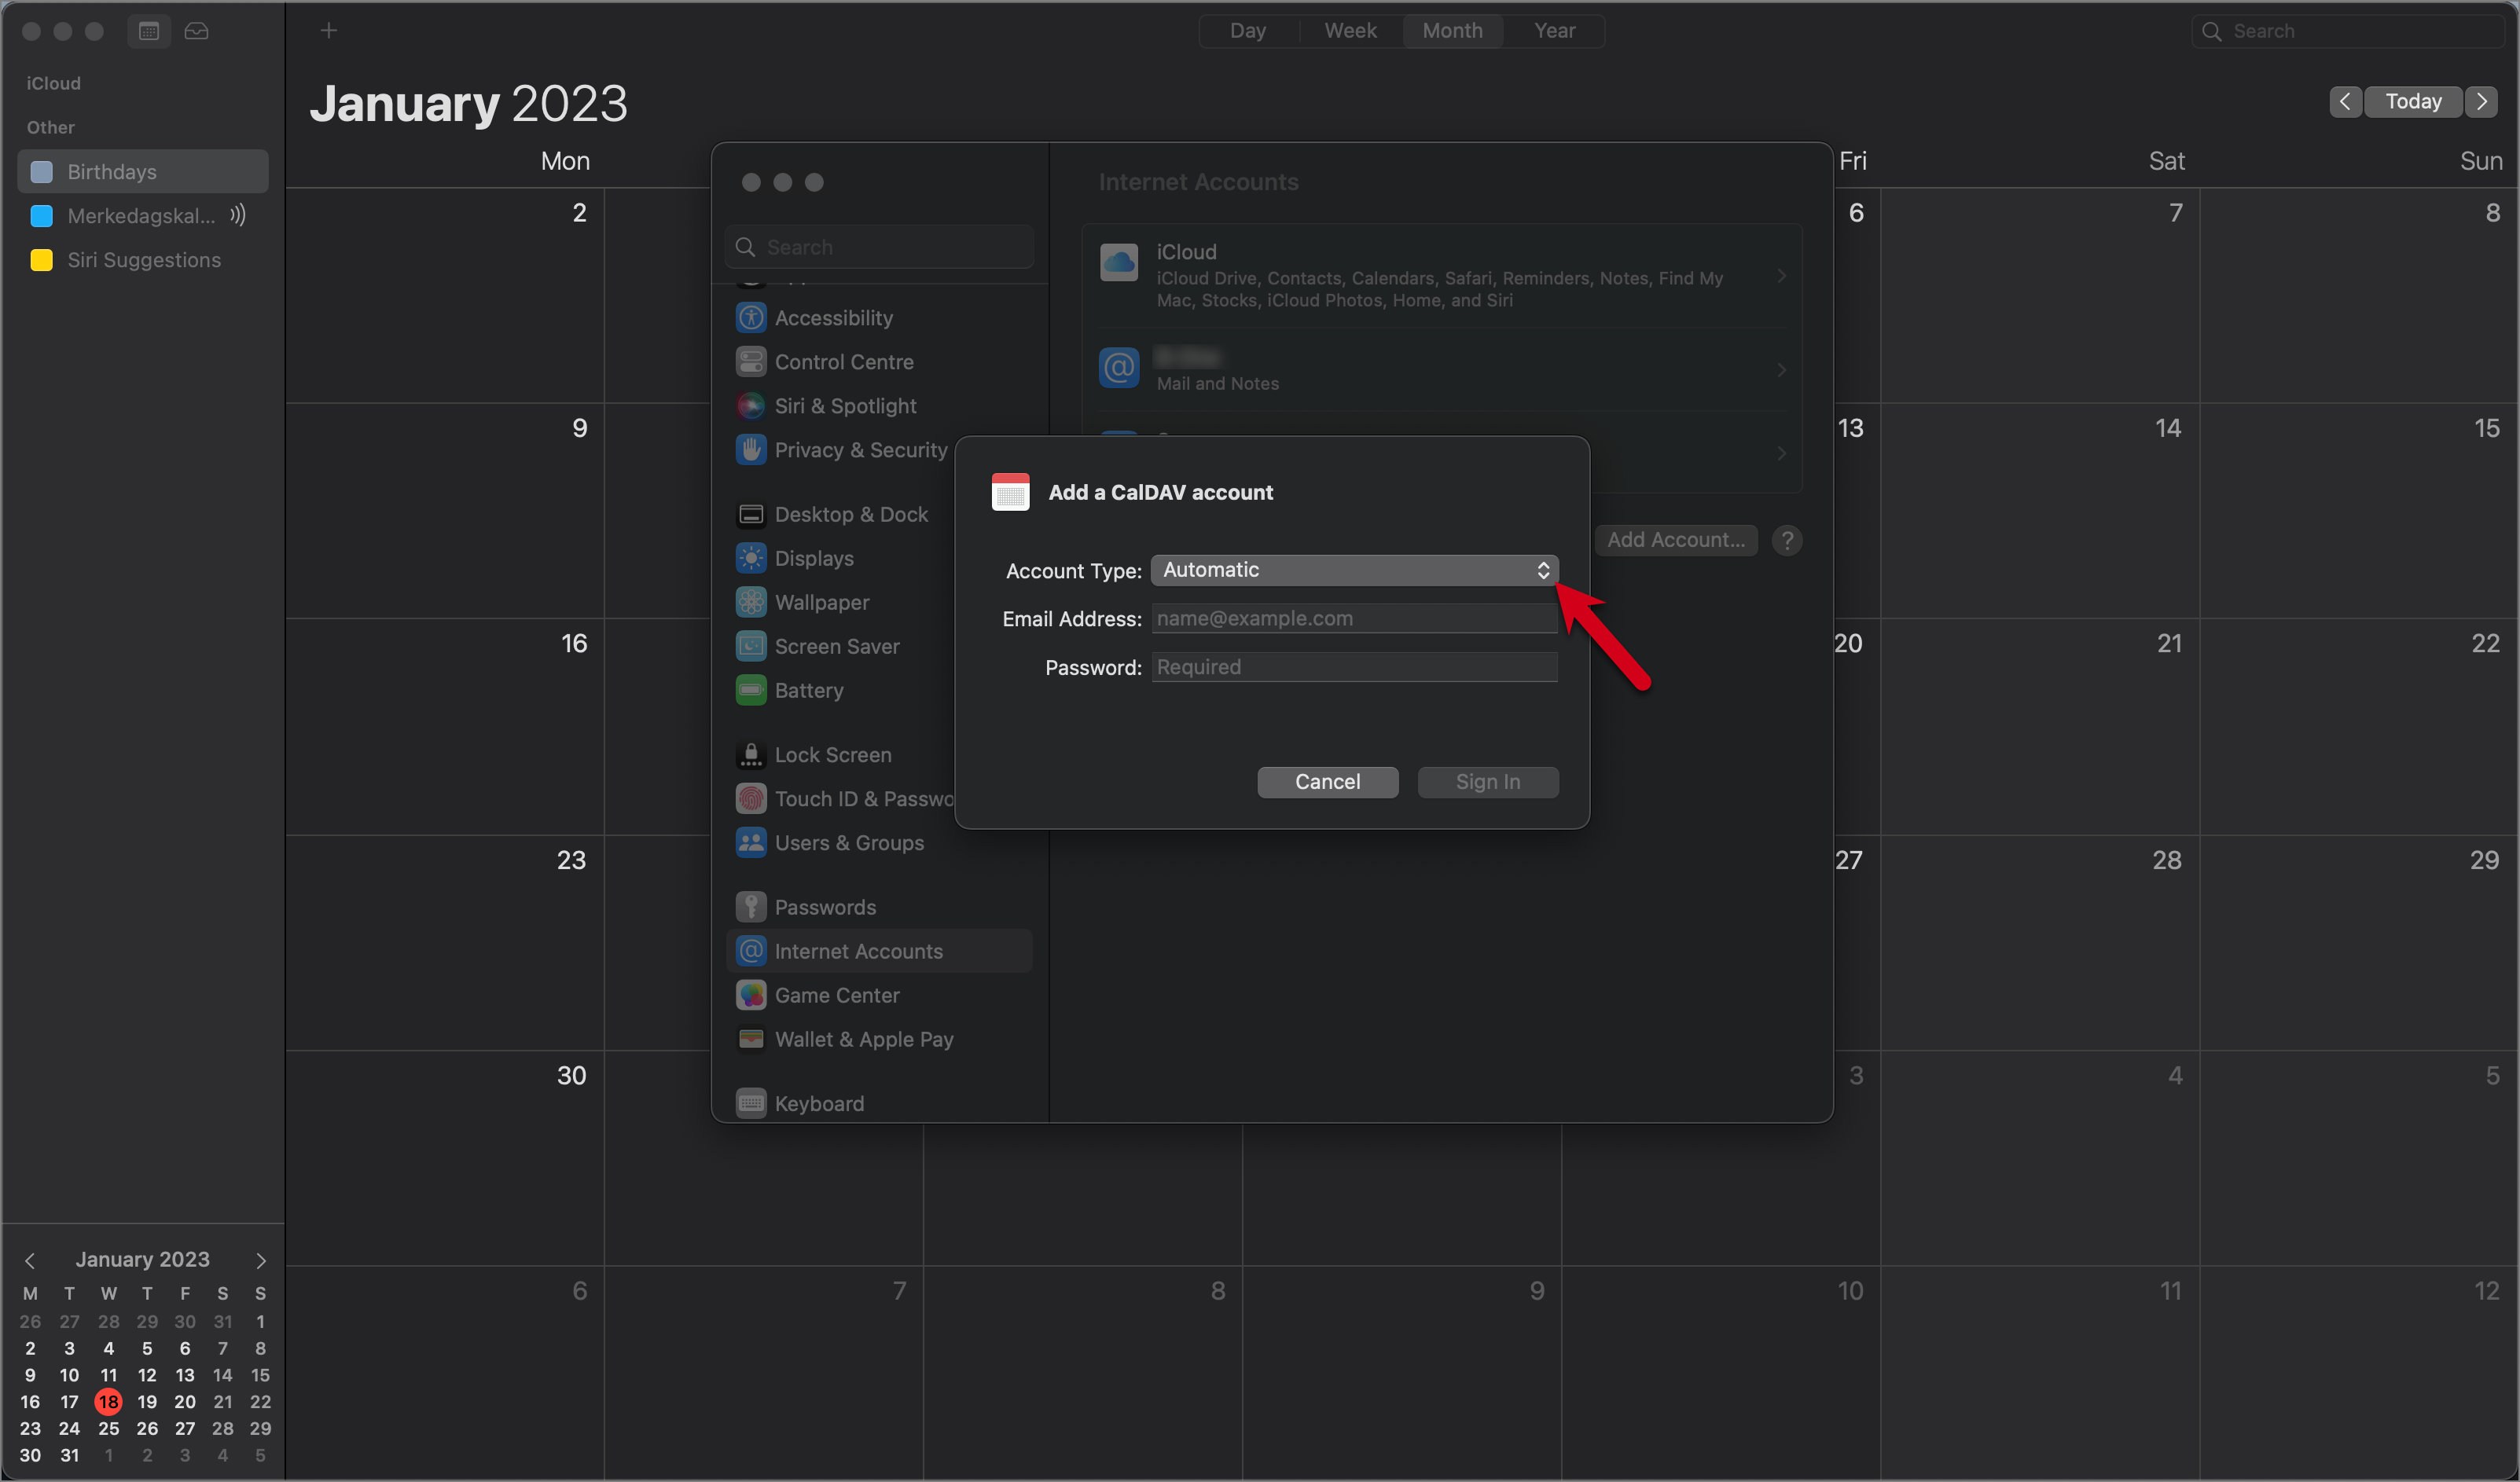The image size is (2520, 1482).
Task: Click the shared broadcast icon beside Merkedagskal
Action: (x=237, y=215)
